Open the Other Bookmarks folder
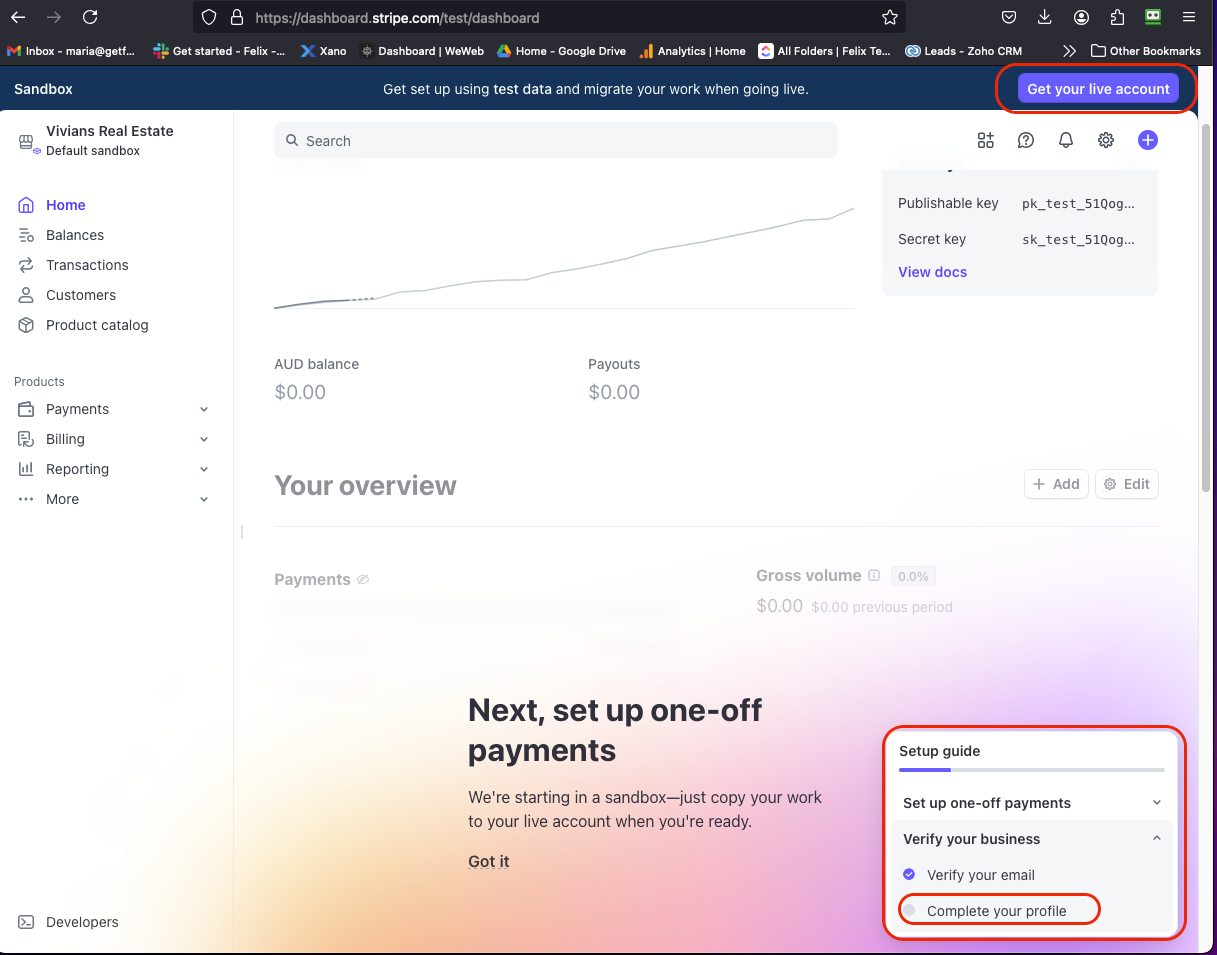 point(1146,51)
